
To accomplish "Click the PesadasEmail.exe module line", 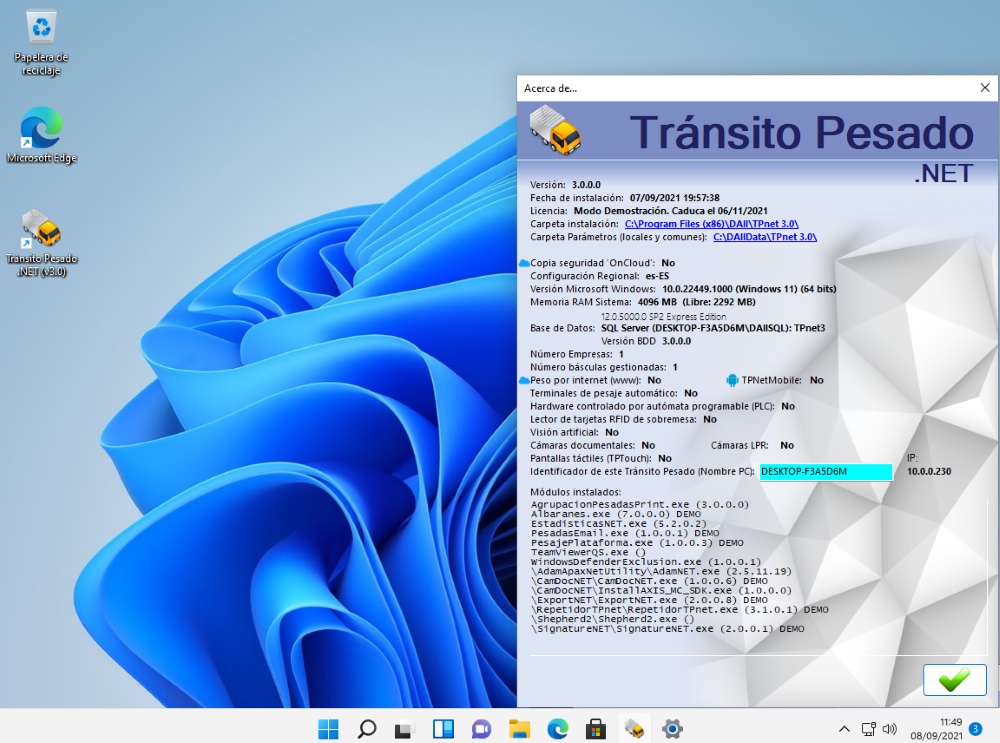I will (625, 533).
